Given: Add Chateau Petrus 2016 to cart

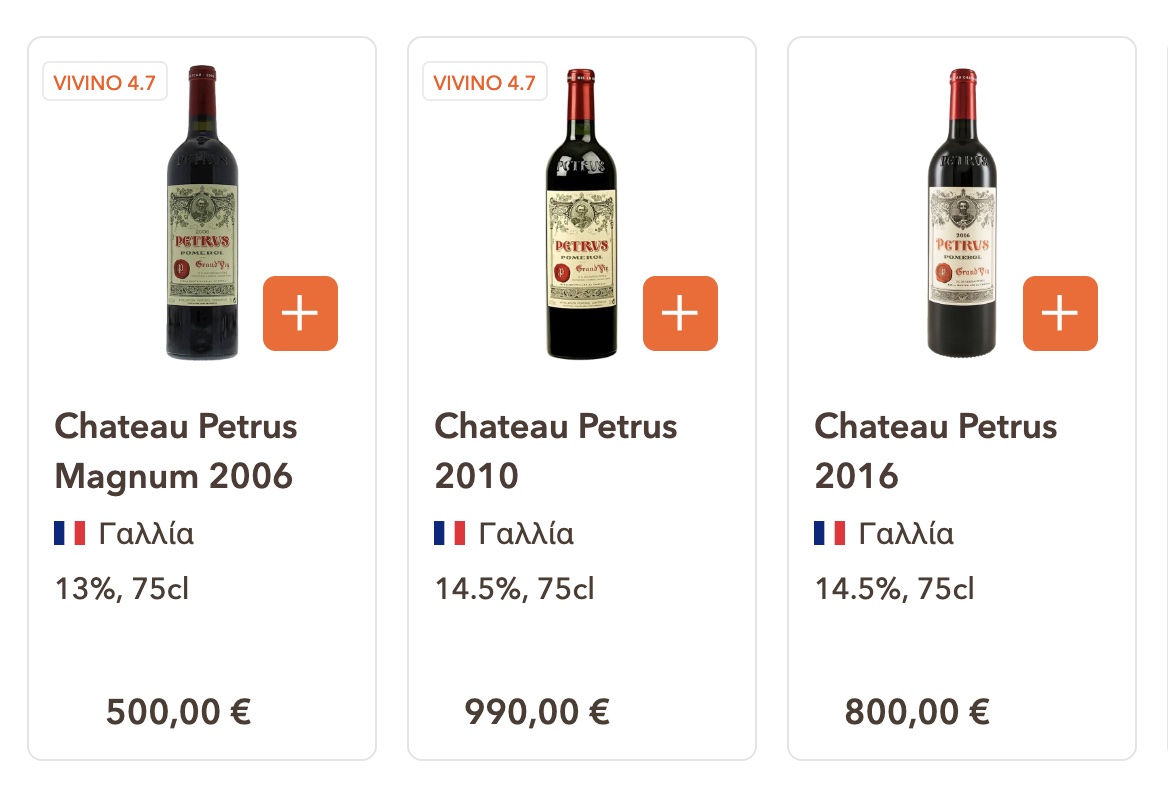Looking at the screenshot, I should [1060, 314].
